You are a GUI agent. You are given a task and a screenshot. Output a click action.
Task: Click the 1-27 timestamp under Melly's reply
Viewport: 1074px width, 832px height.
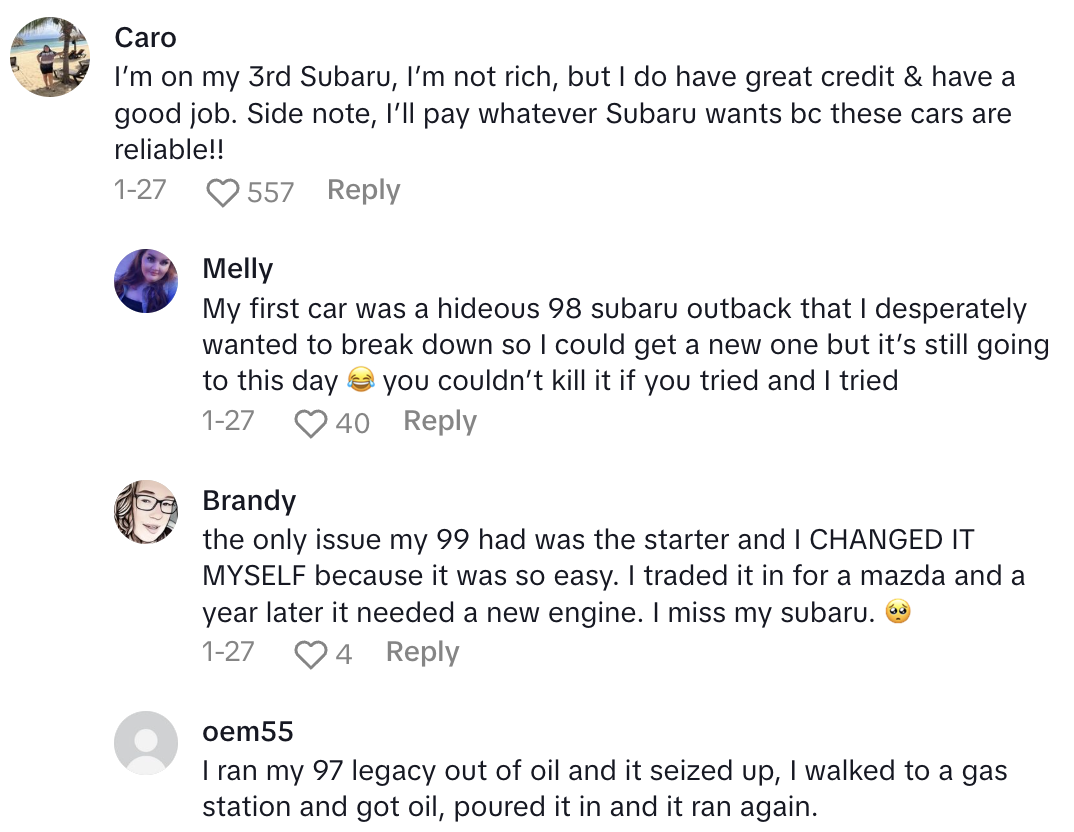tap(228, 421)
